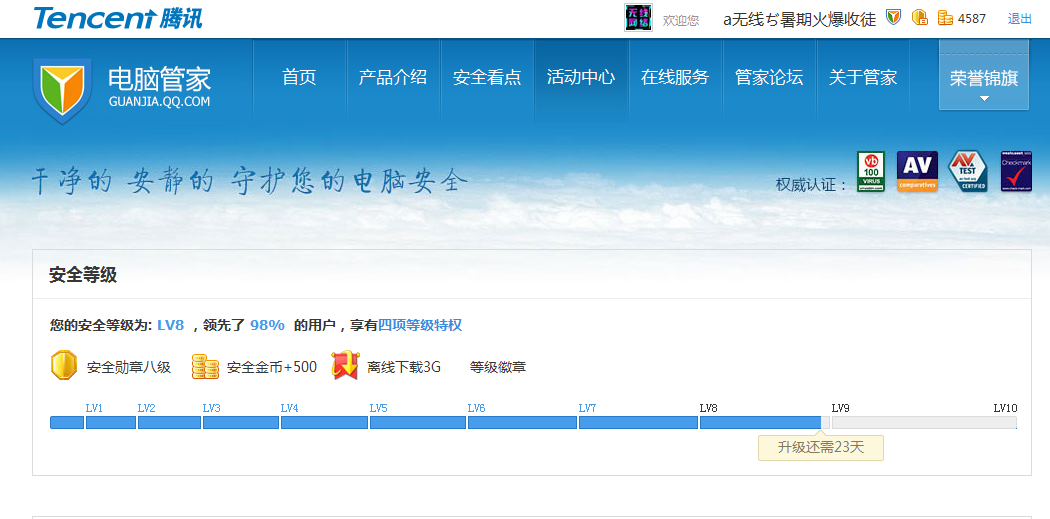Click the VB100 Virus certification badge

click(x=871, y=171)
